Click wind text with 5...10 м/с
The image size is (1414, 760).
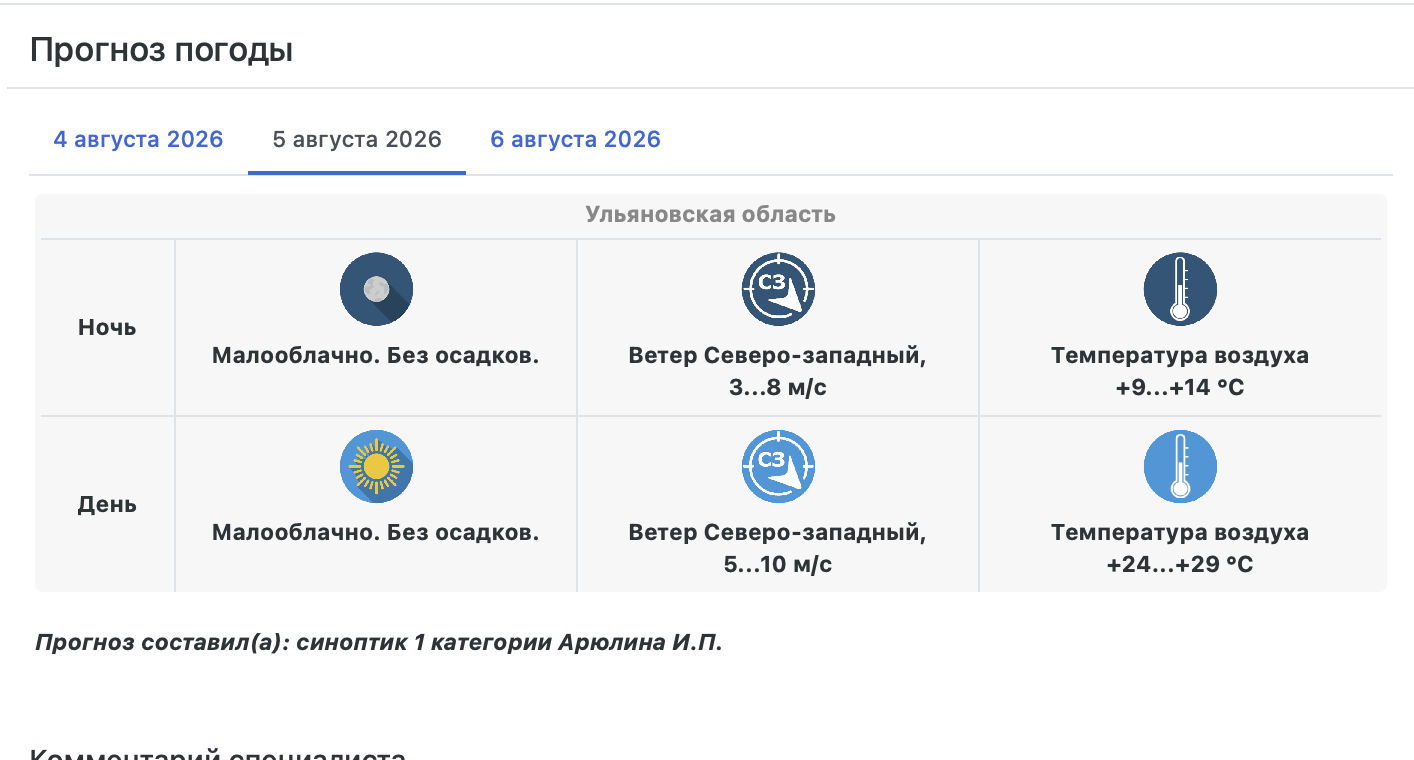[778, 549]
